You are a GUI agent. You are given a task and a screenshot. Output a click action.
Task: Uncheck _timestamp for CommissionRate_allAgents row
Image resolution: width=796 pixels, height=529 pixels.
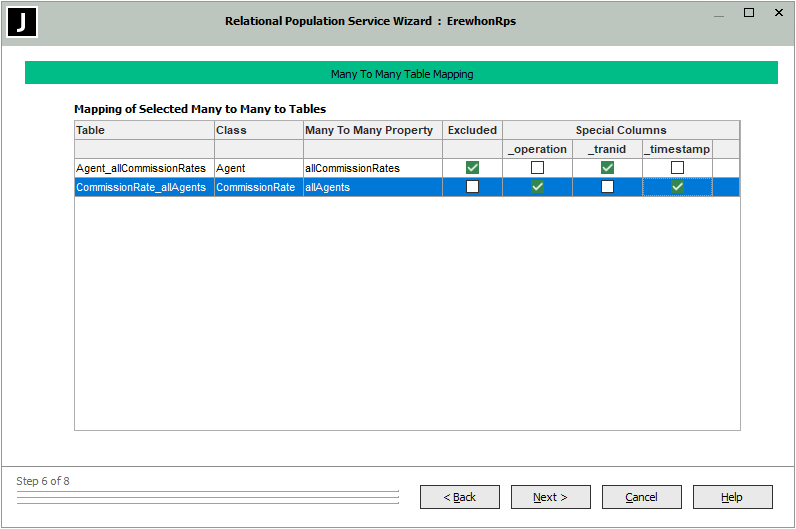coord(677,187)
